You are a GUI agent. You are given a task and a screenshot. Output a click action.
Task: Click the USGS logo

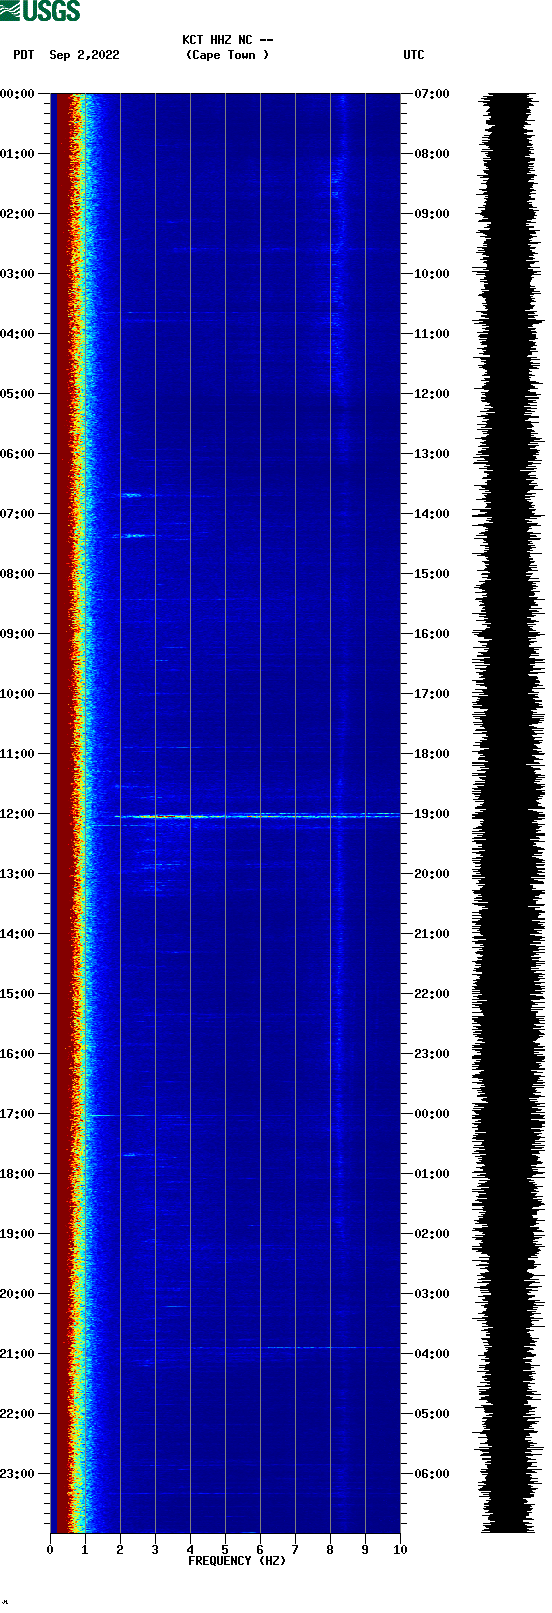[x=40, y=11]
